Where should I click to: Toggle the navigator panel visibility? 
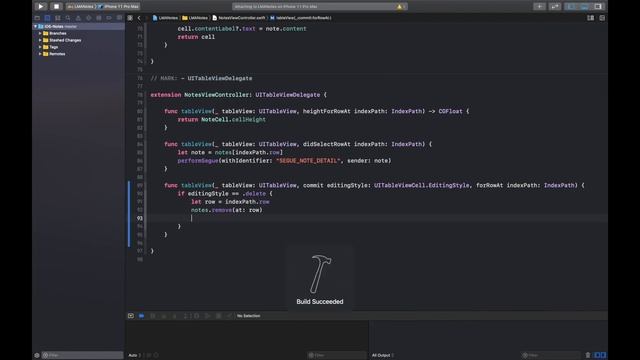[571, 7]
